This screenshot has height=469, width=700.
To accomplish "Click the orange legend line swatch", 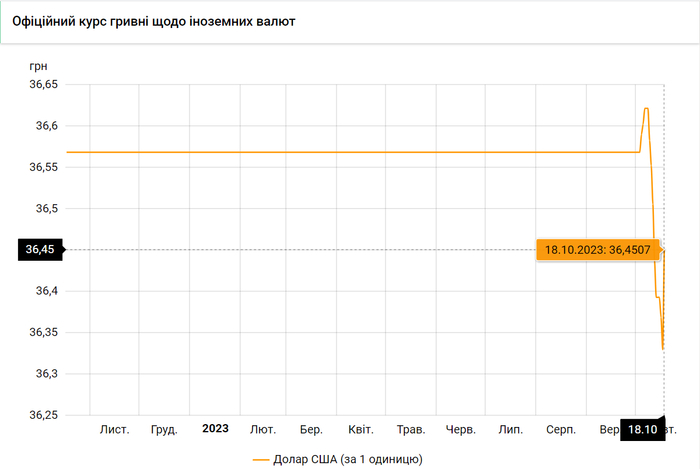I will [x=262, y=460].
